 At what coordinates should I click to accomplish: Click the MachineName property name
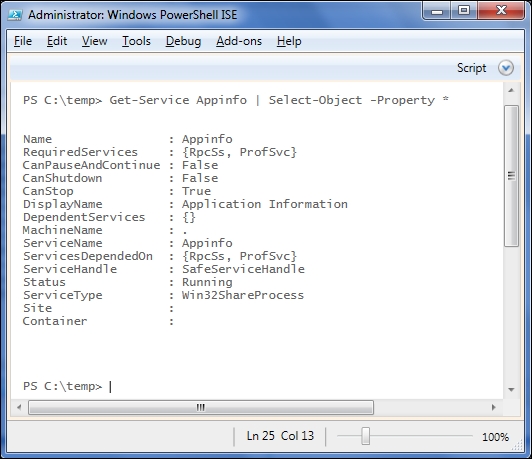[x=62, y=230]
